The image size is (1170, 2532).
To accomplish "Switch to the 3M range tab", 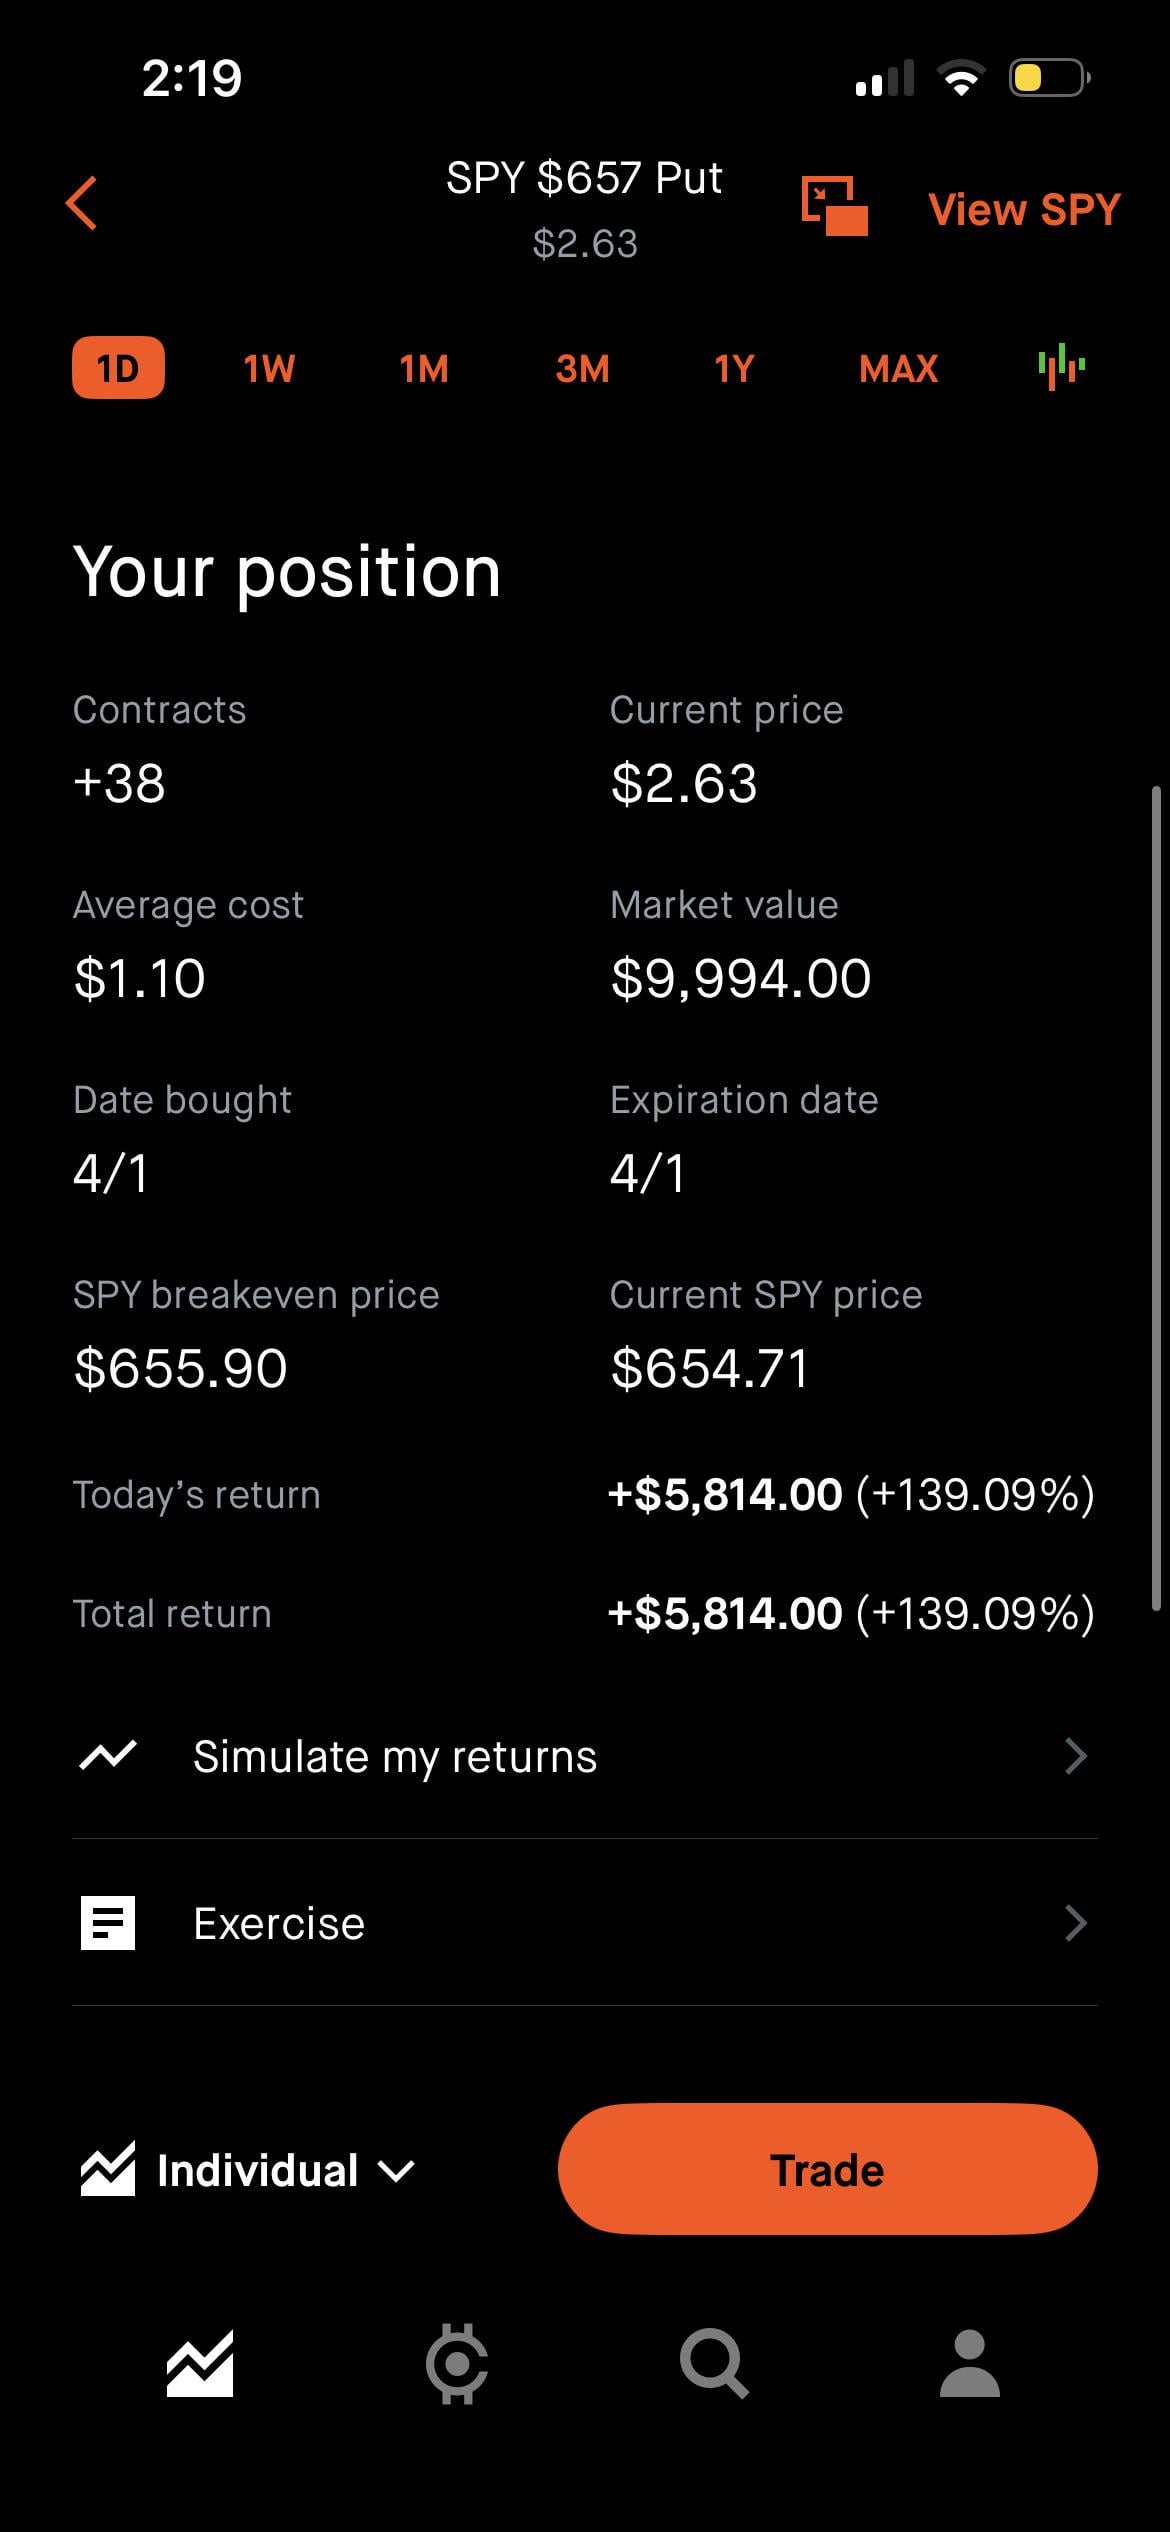I will pyautogui.click(x=582, y=369).
